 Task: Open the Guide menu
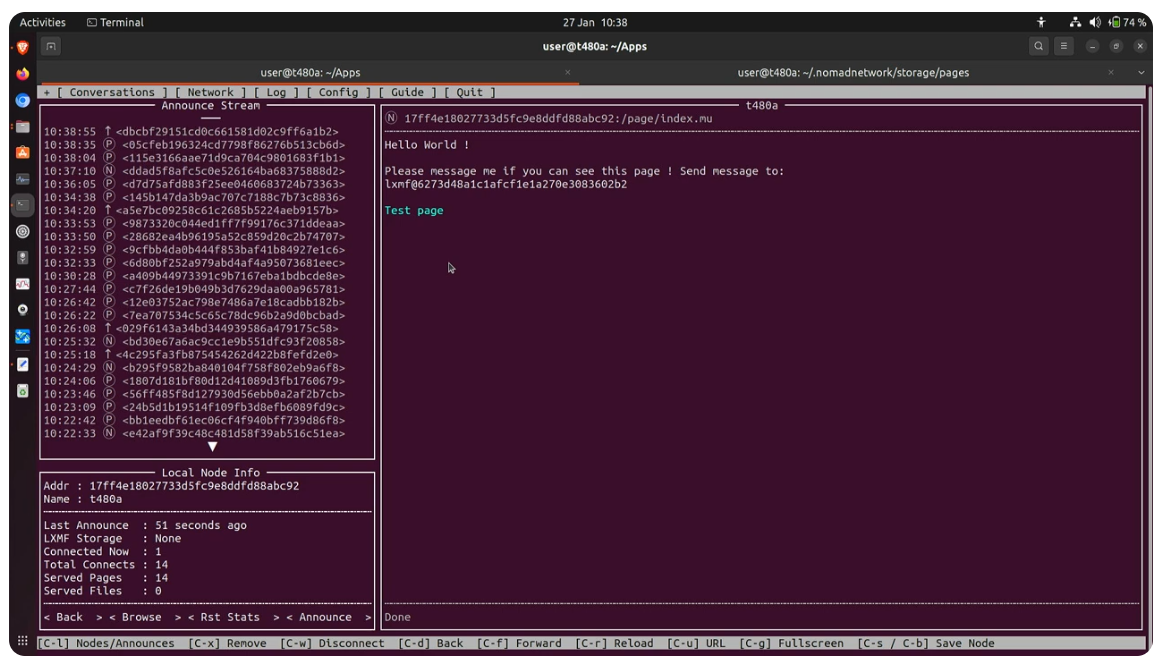[407, 93]
